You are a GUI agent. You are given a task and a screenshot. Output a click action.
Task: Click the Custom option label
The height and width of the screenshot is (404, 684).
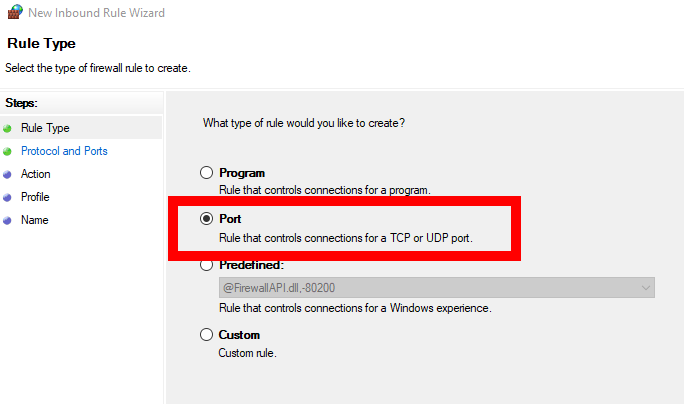click(x=239, y=335)
